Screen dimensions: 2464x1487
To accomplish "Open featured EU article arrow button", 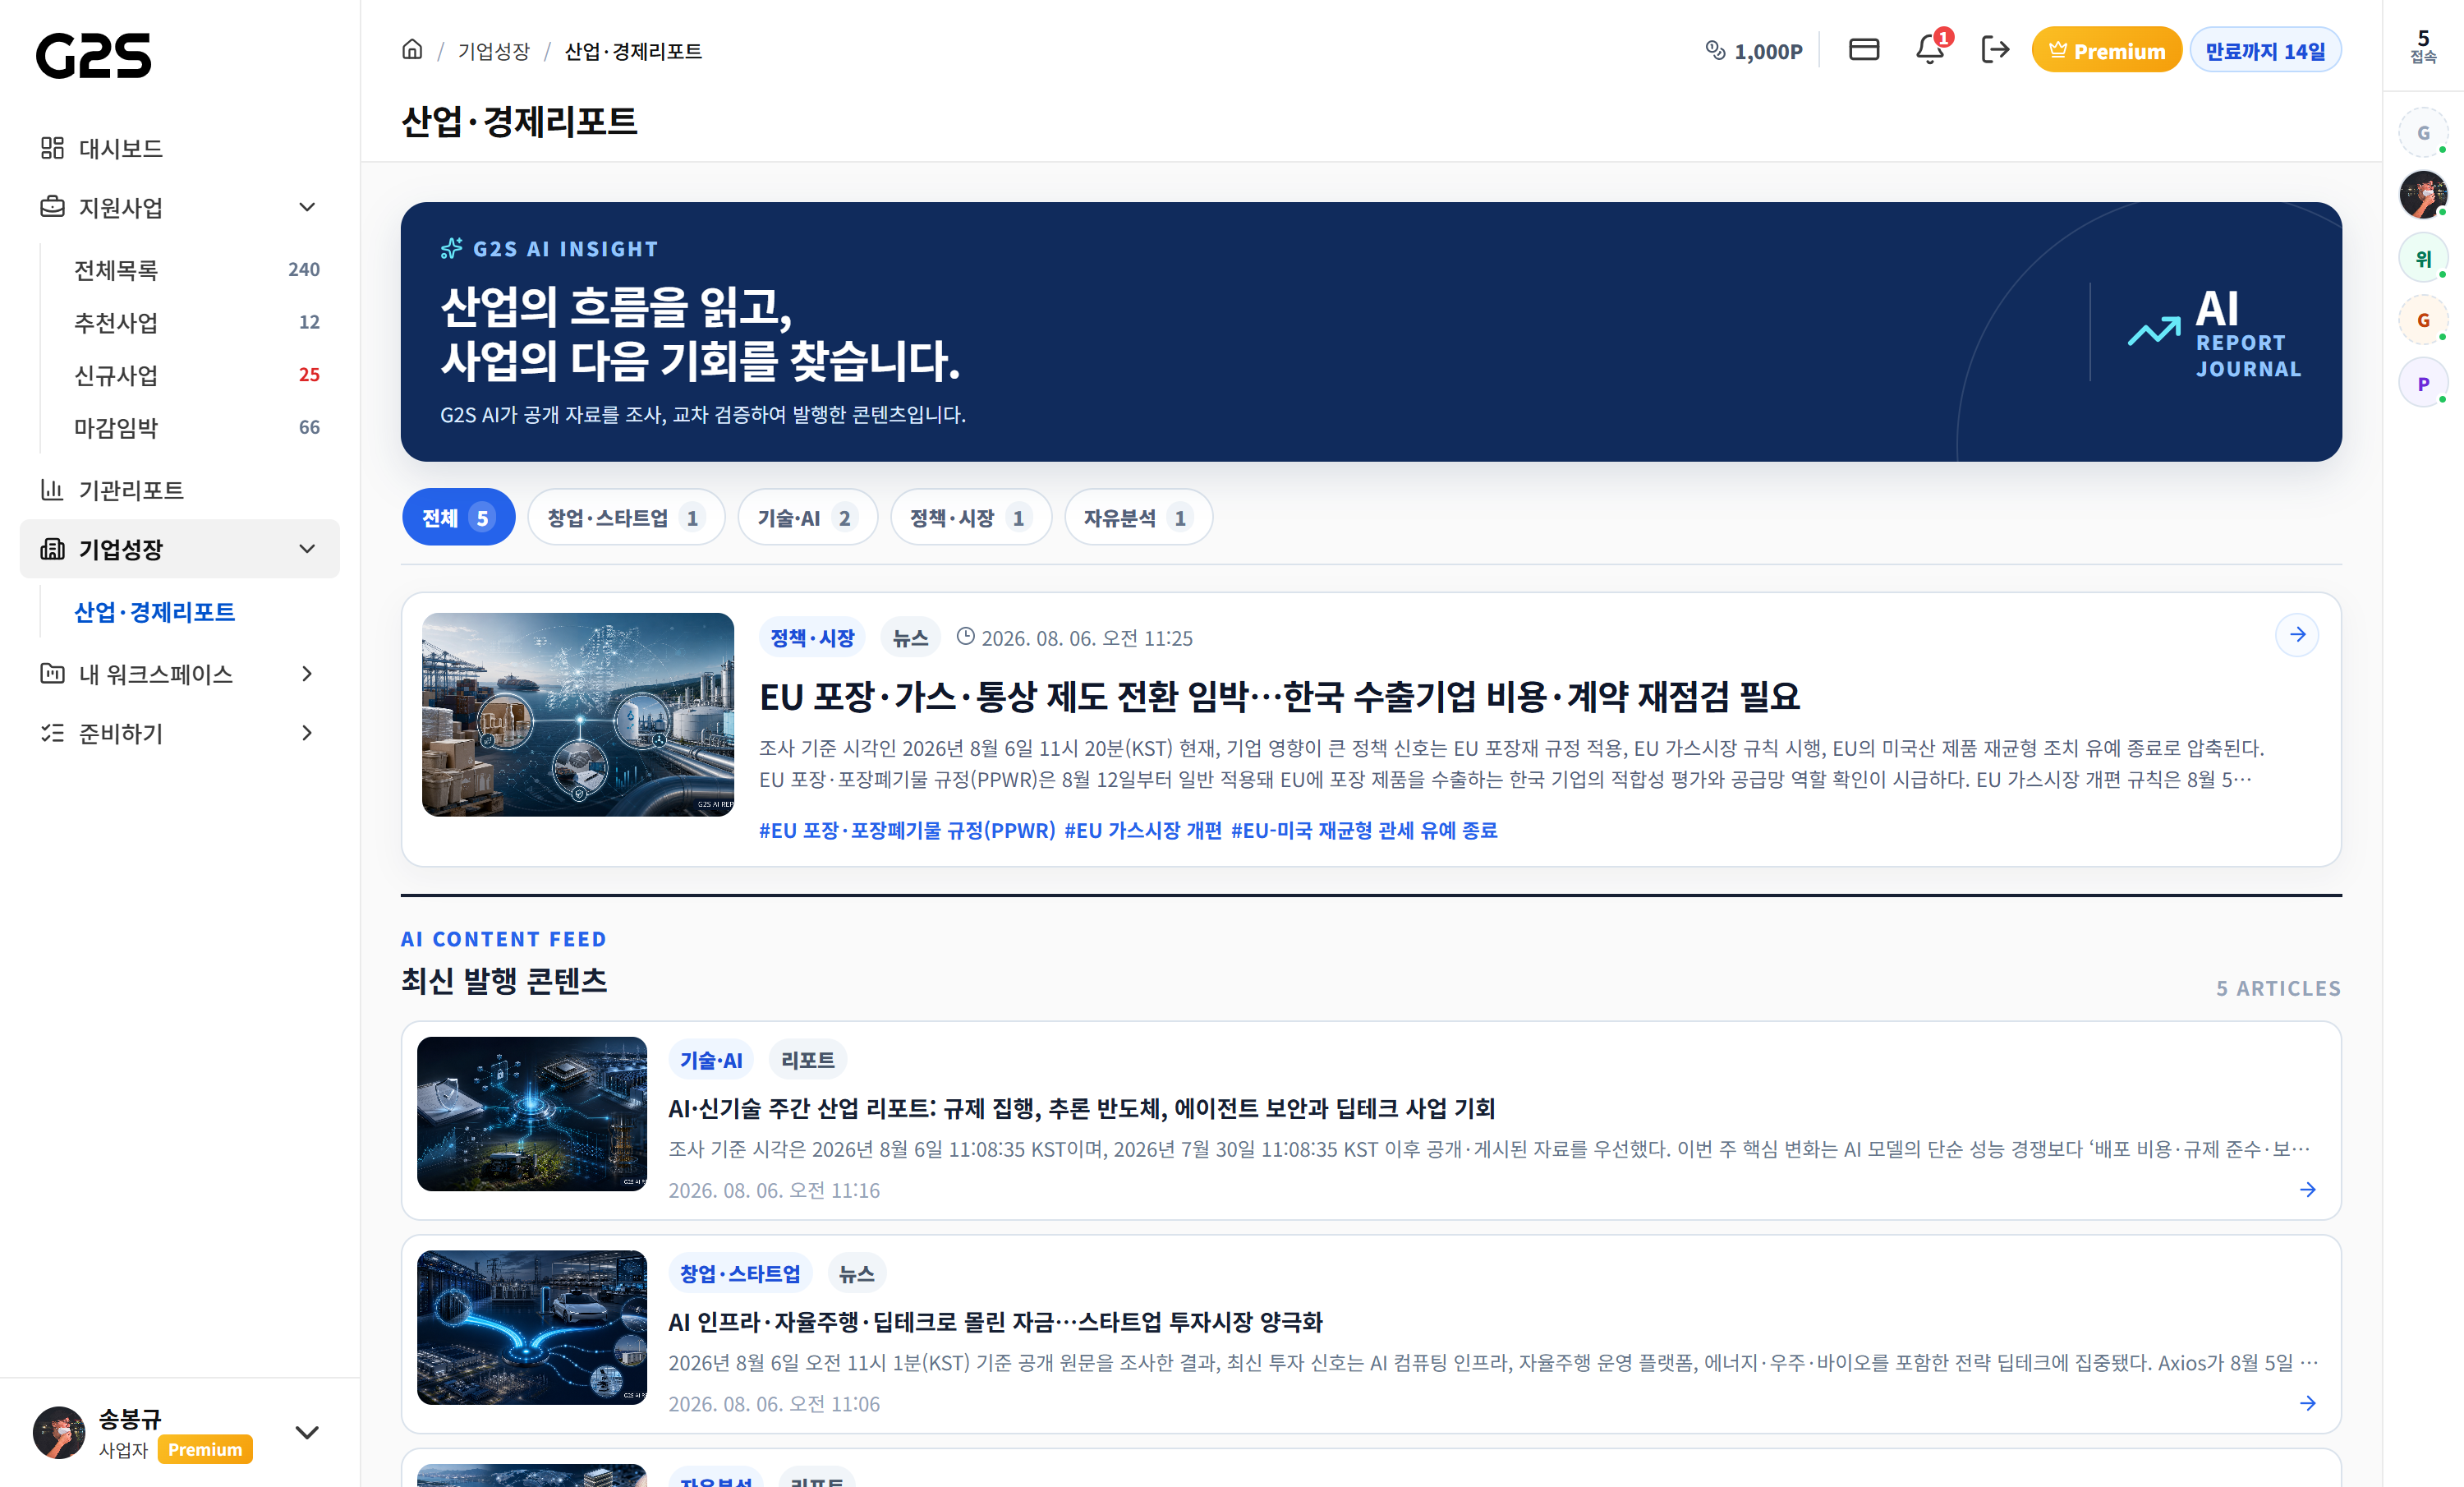I will [x=2297, y=635].
